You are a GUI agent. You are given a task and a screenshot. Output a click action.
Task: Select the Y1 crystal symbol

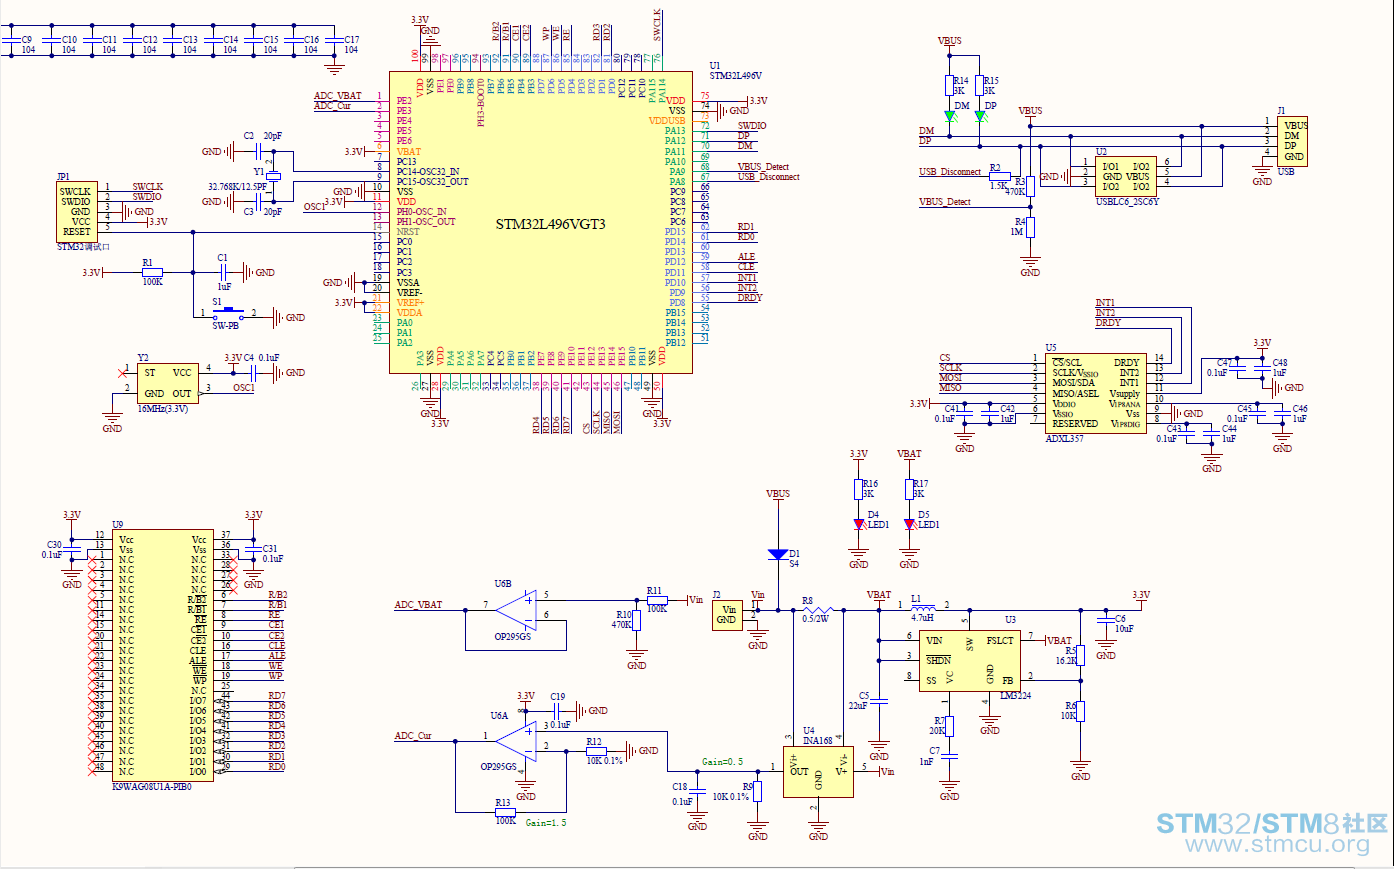(272, 175)
